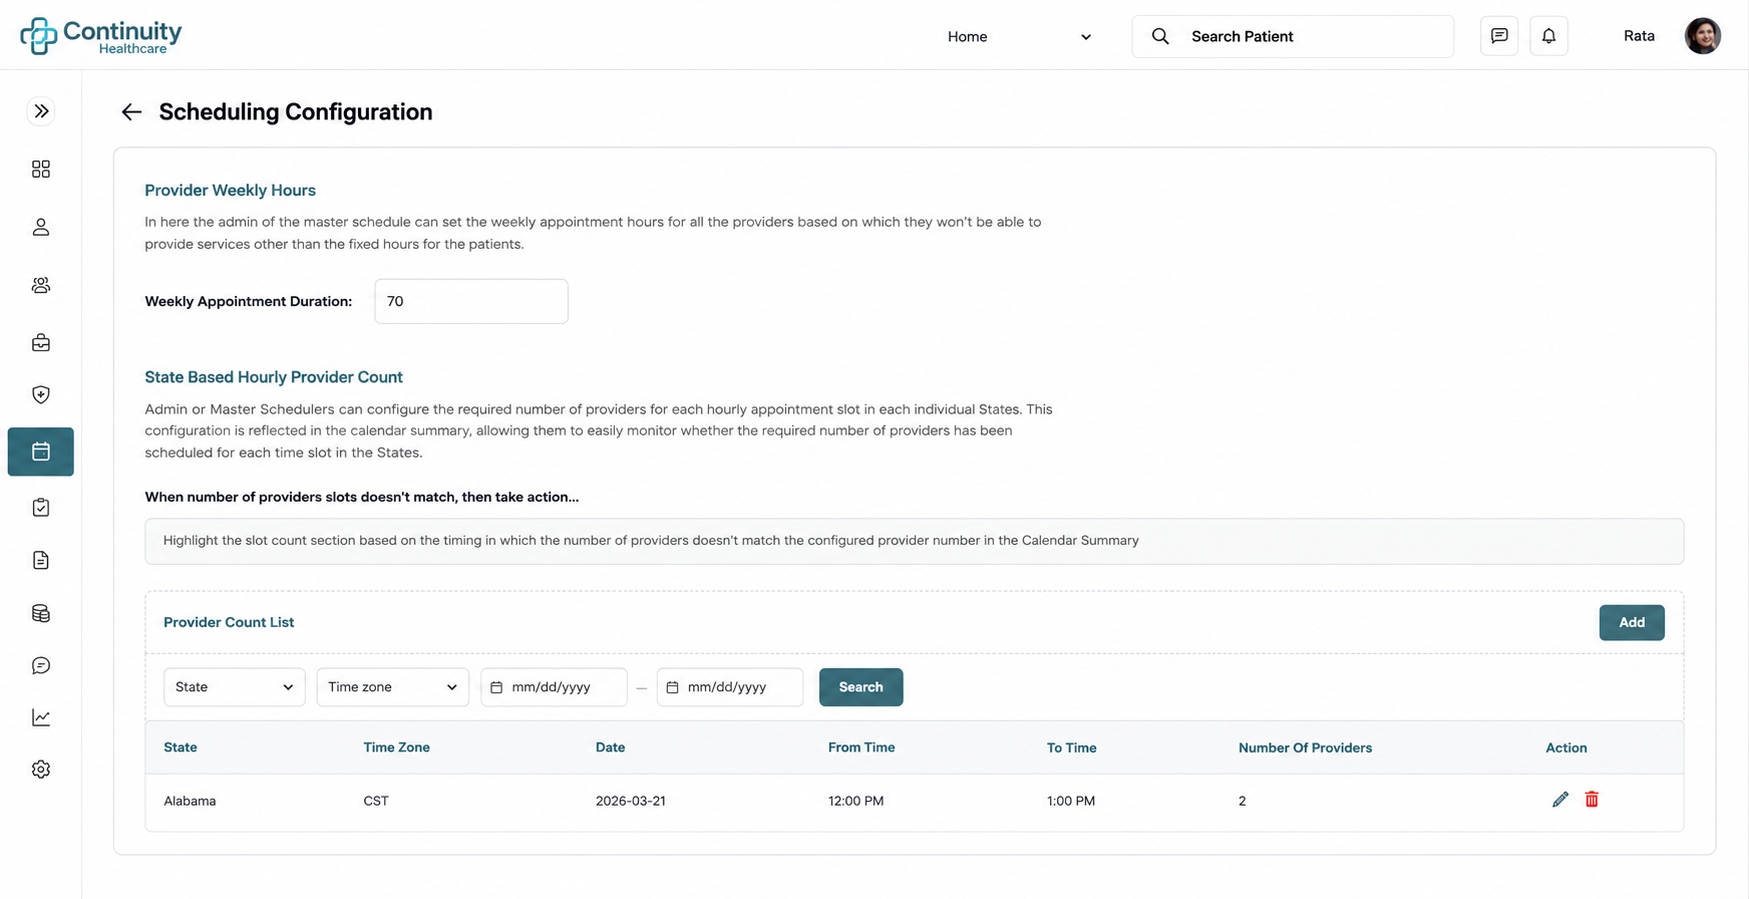The height and width of the screenshot is (899, 1749).
Task: Click the Date column header
Action: 610,747
